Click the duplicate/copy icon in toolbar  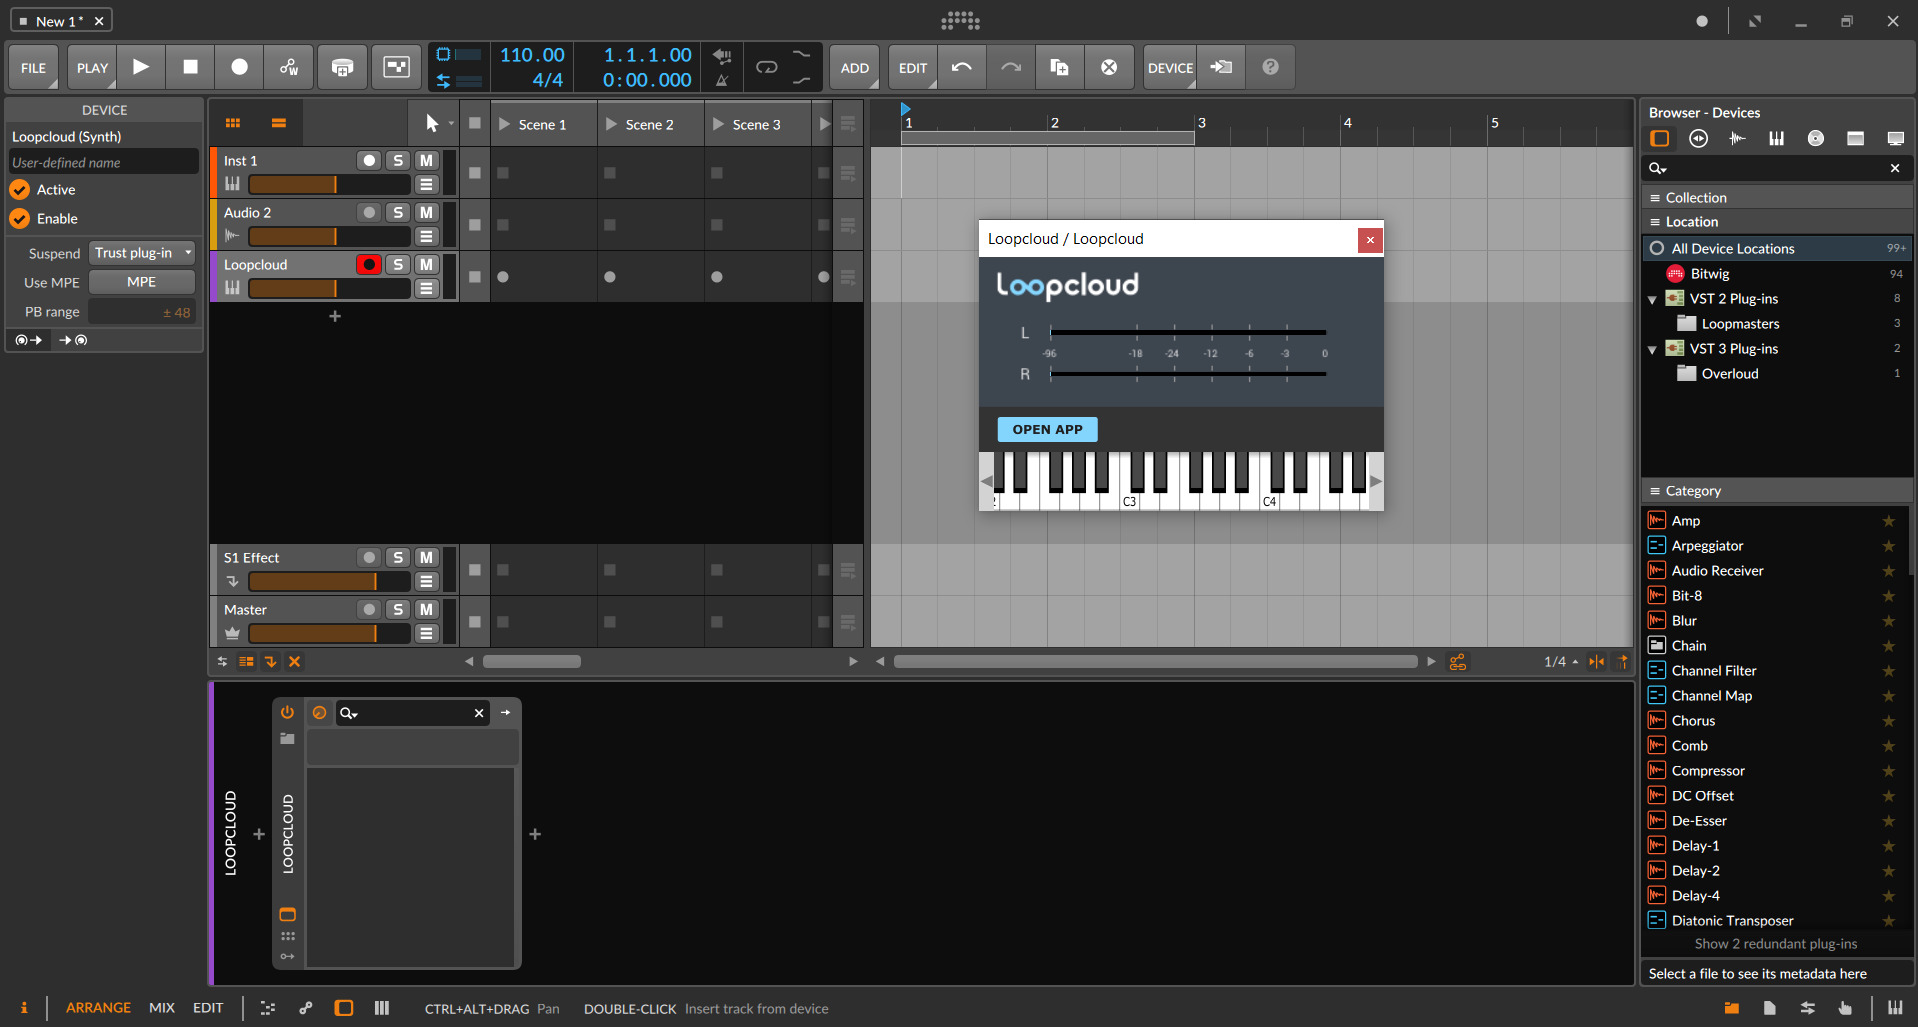pyautogui.click(x=1059, y=67)
